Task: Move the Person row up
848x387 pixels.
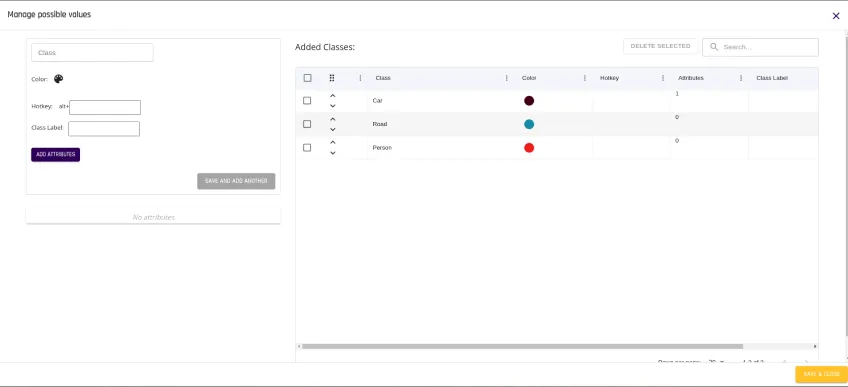Action: tap(333, 142)
